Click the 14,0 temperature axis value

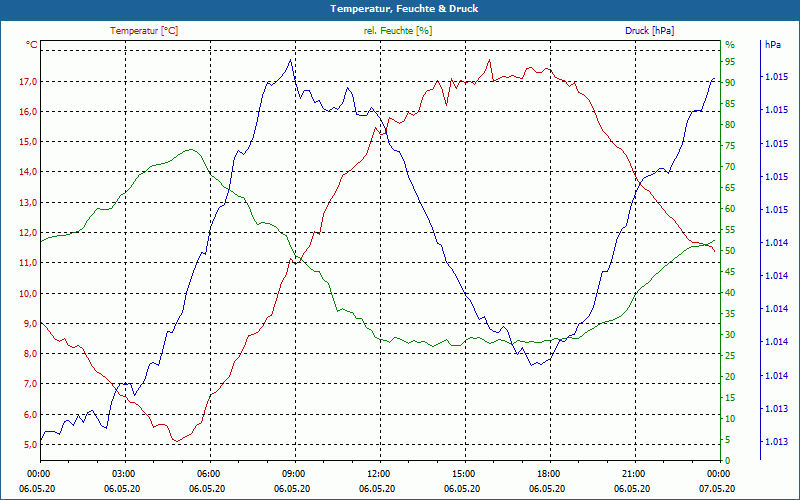[28, 172]
